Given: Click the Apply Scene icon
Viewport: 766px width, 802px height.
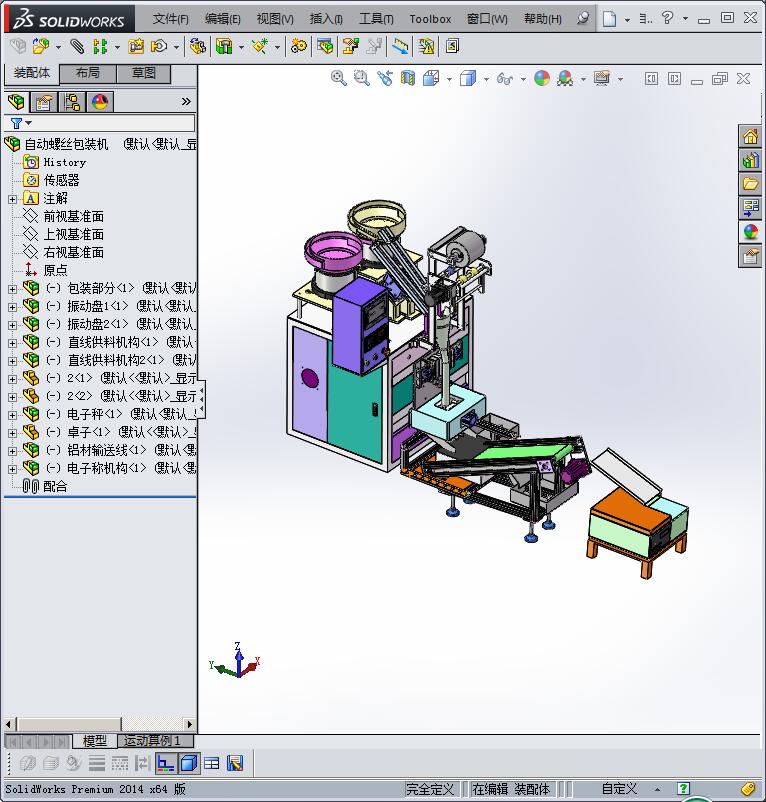Looking at the screenshot, I should click(565, 78).
